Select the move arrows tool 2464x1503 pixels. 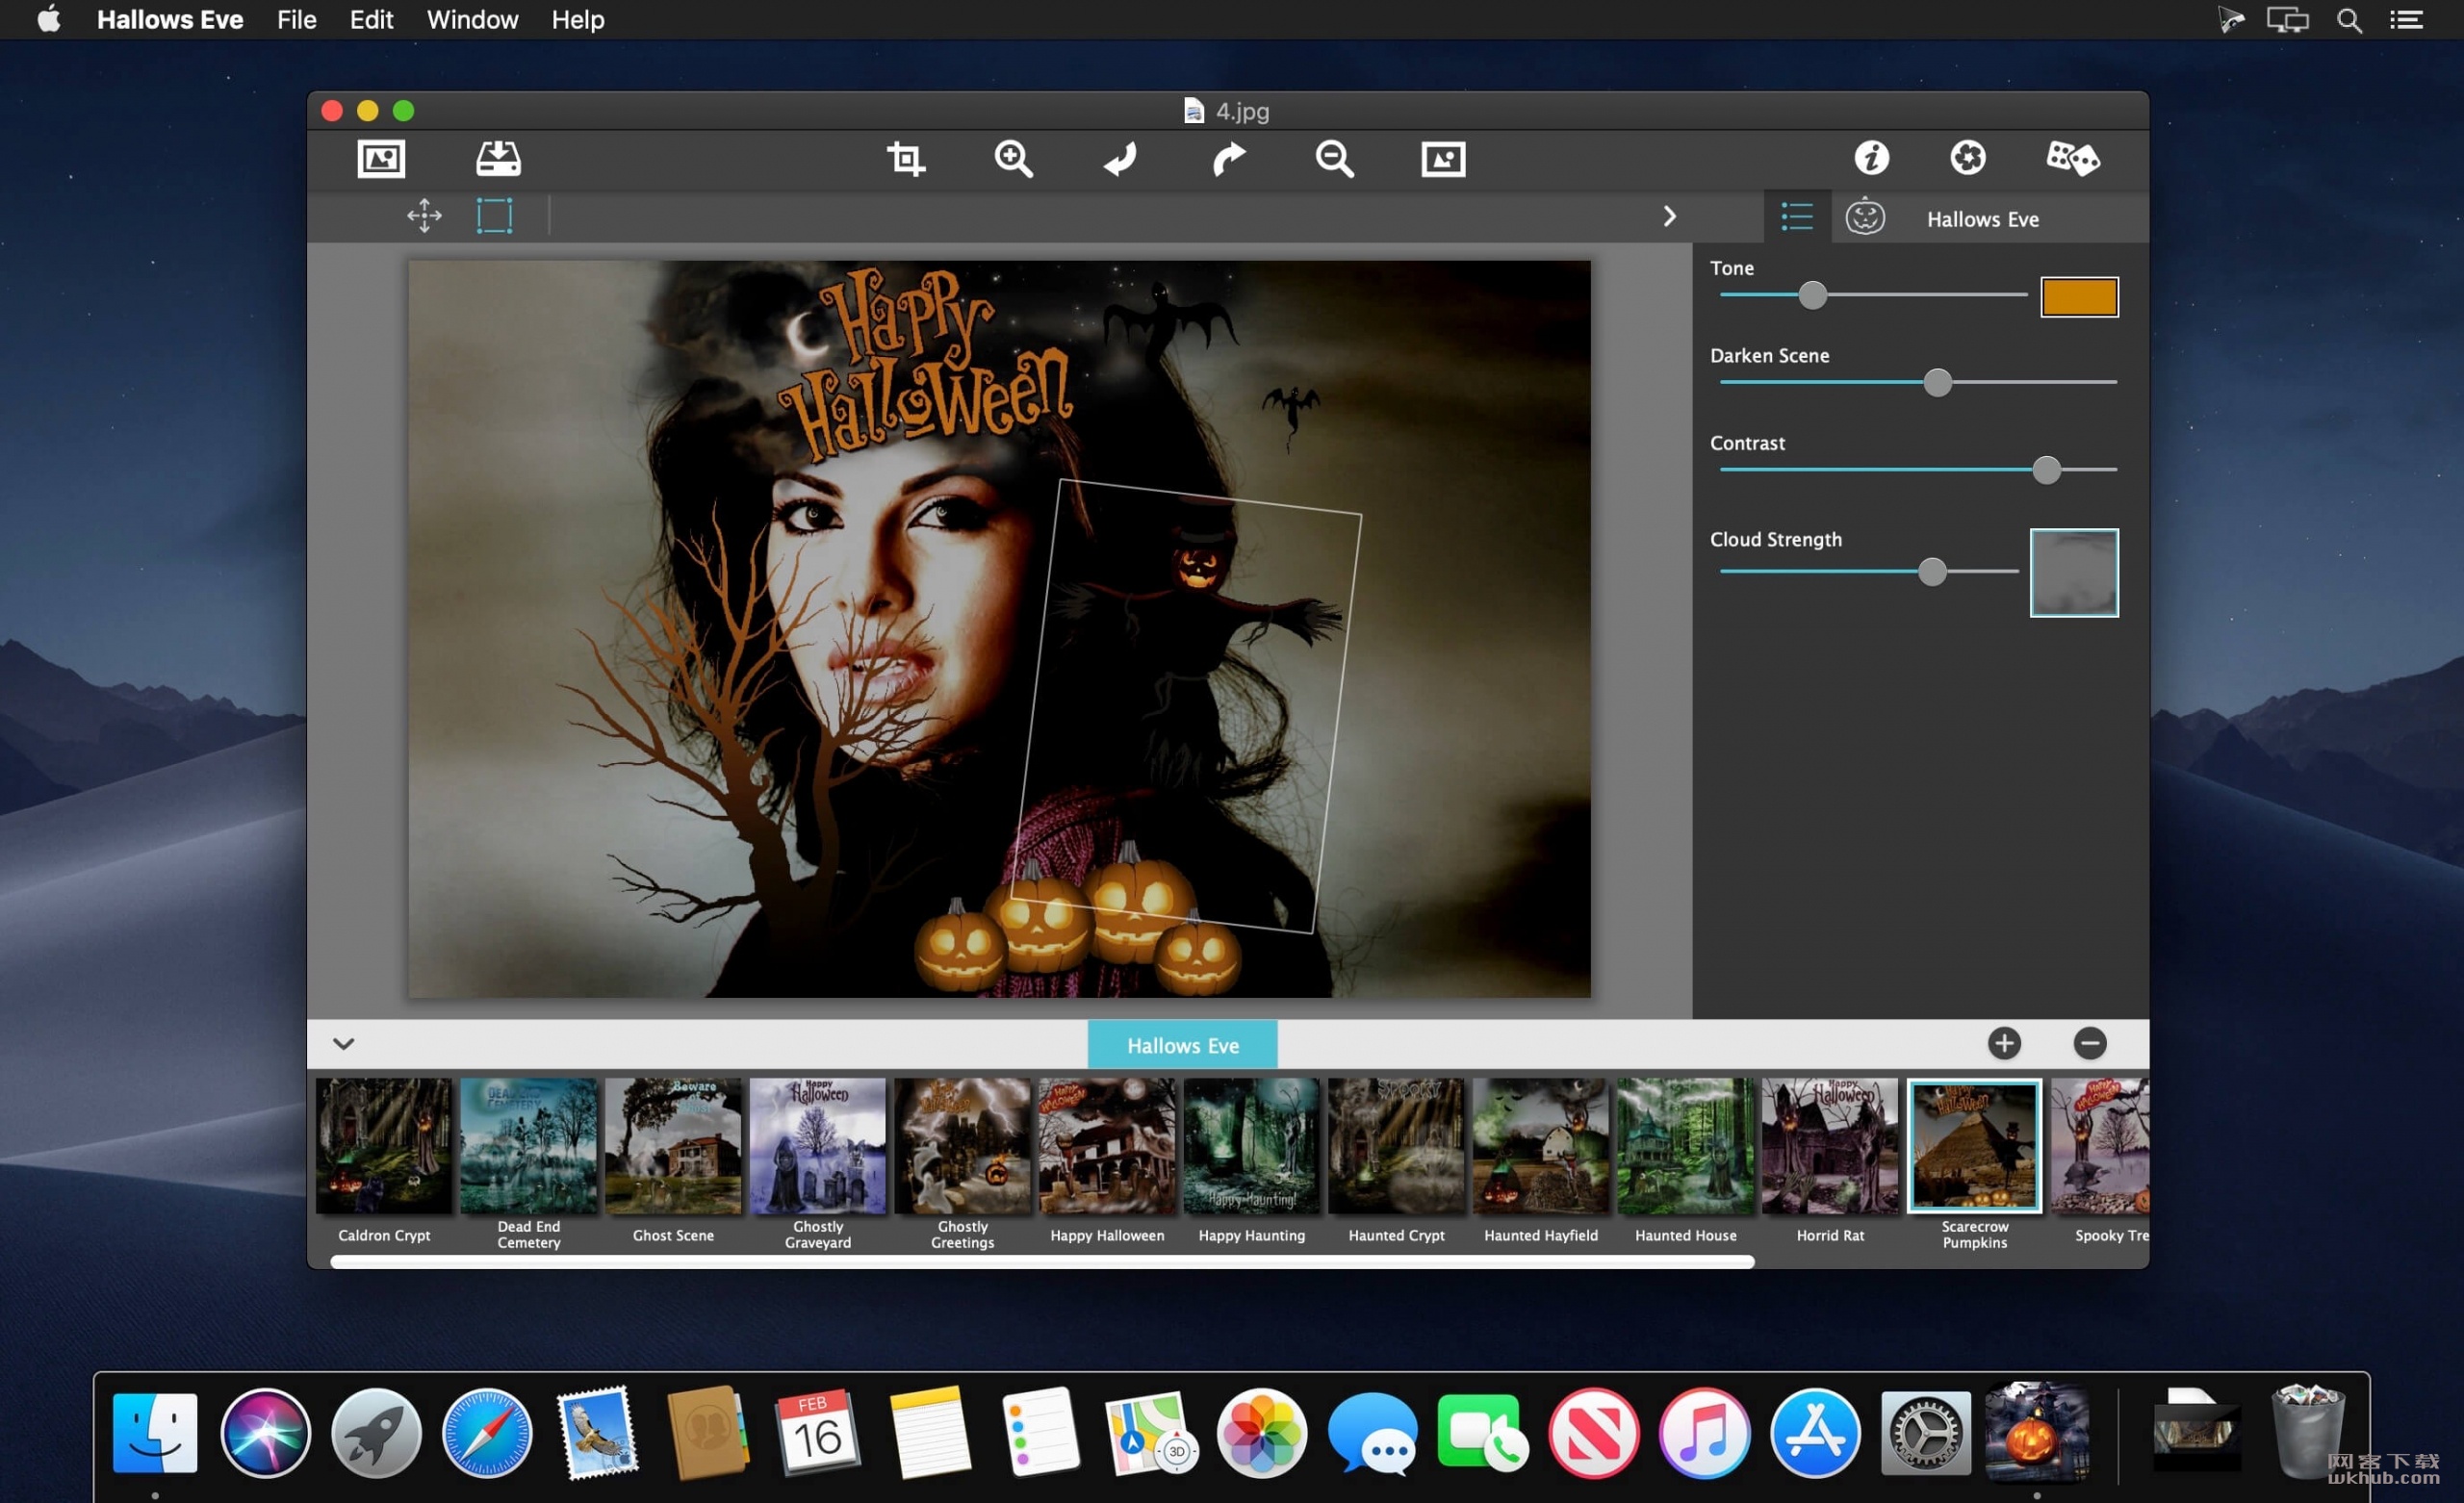[x=424, y=216]
